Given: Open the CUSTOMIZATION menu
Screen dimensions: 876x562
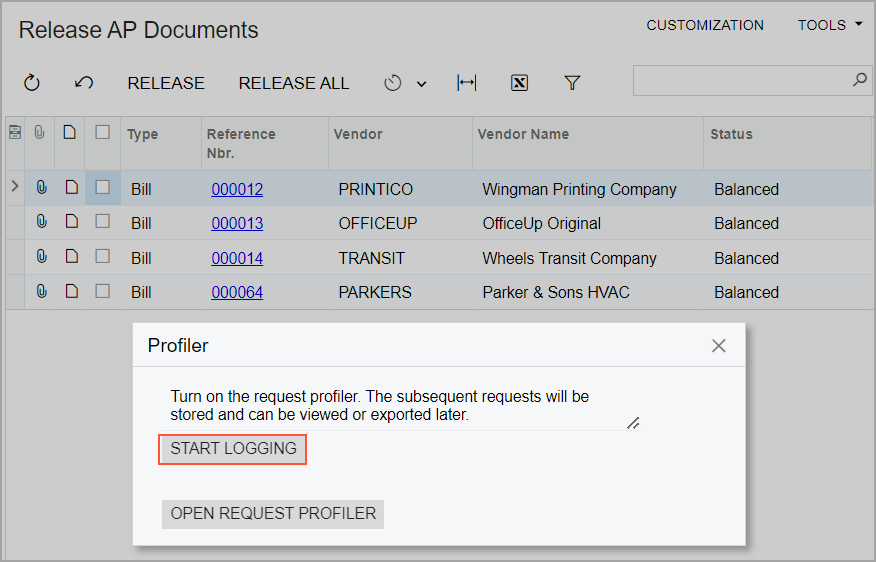Looking at the screenshot, I should point(705,25).
